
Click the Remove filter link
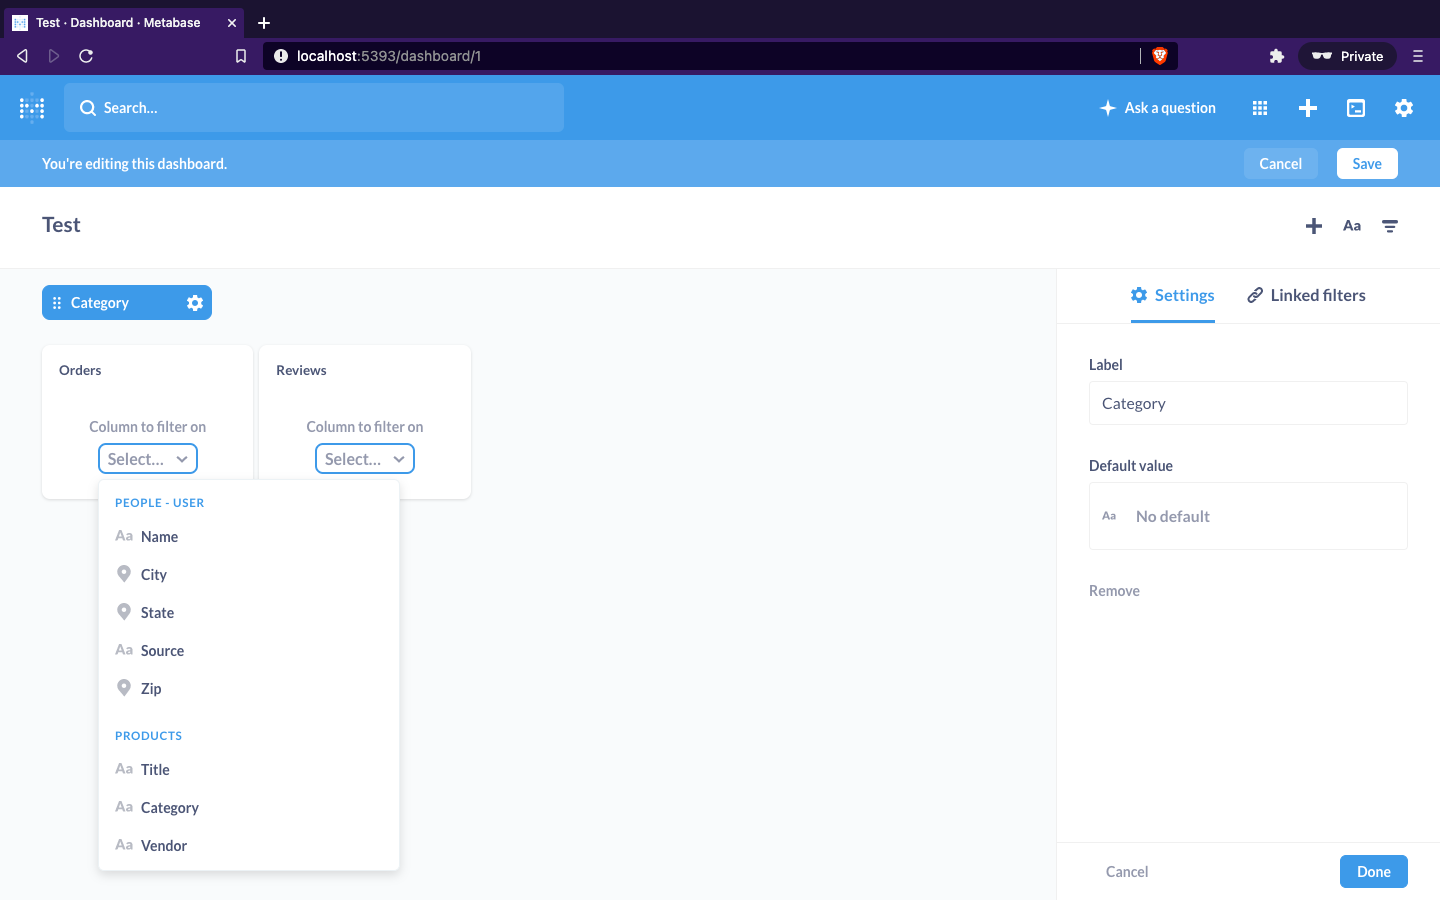coord(1114,591)
